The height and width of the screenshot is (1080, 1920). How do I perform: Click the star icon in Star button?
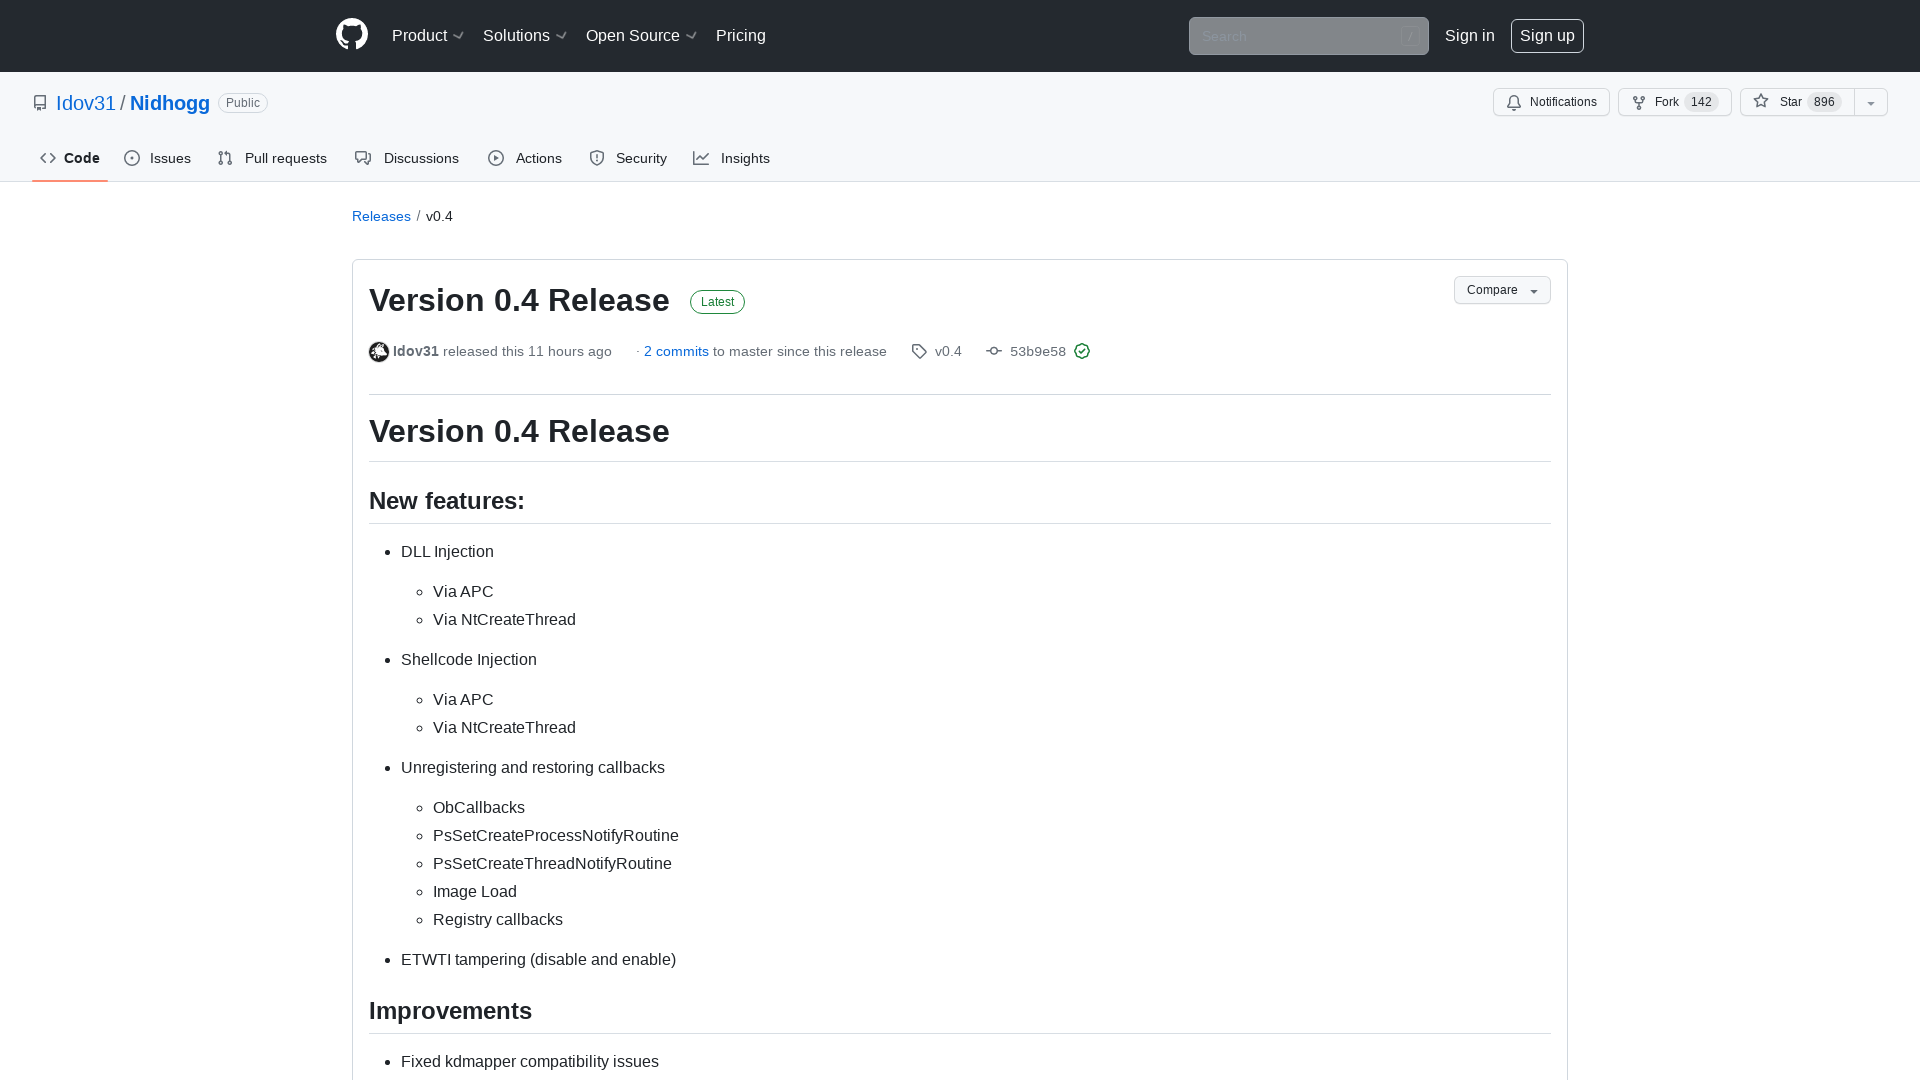(x=1761, y=101)
